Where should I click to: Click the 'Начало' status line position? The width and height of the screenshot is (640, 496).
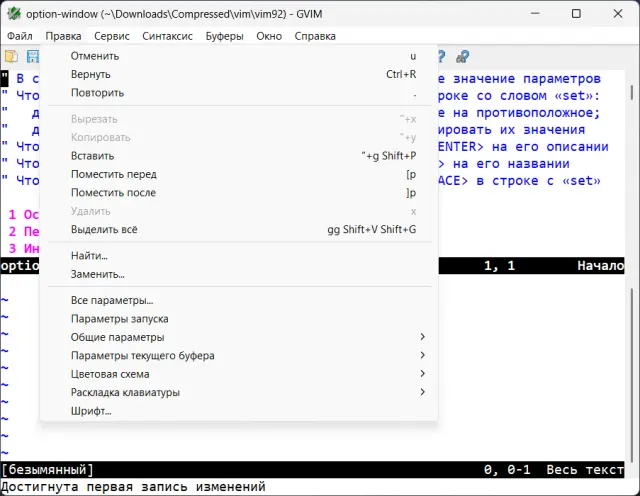[600, 266]
